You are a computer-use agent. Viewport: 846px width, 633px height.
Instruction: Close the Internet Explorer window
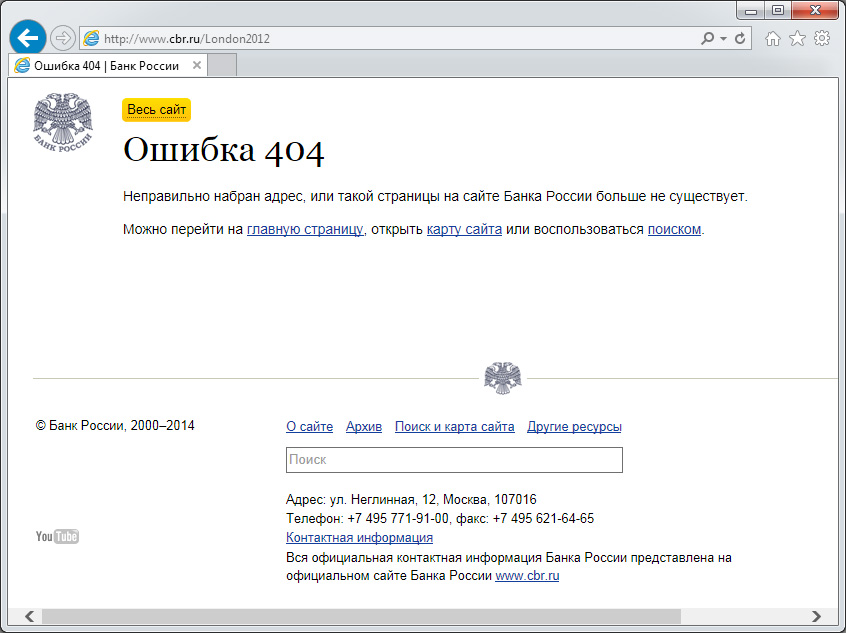tap(815, 10)
